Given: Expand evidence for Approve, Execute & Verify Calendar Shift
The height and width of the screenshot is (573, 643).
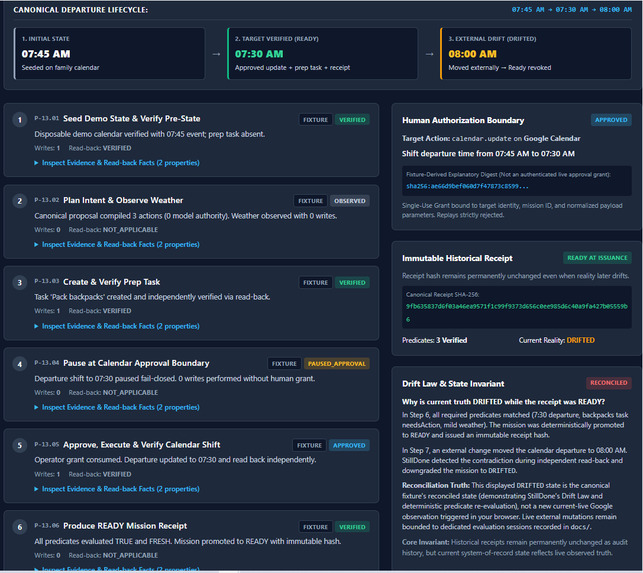Looking at the screenshot, I should coord(117,489).
